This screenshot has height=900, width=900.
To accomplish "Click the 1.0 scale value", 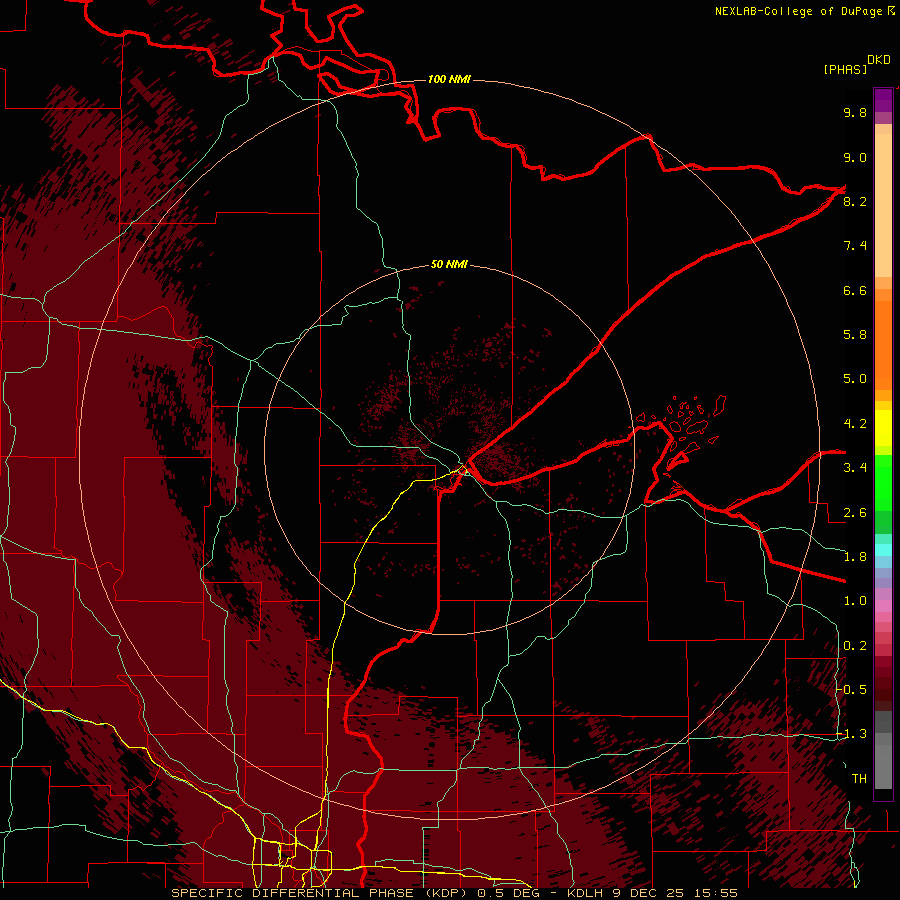I will tap(855, 601).
